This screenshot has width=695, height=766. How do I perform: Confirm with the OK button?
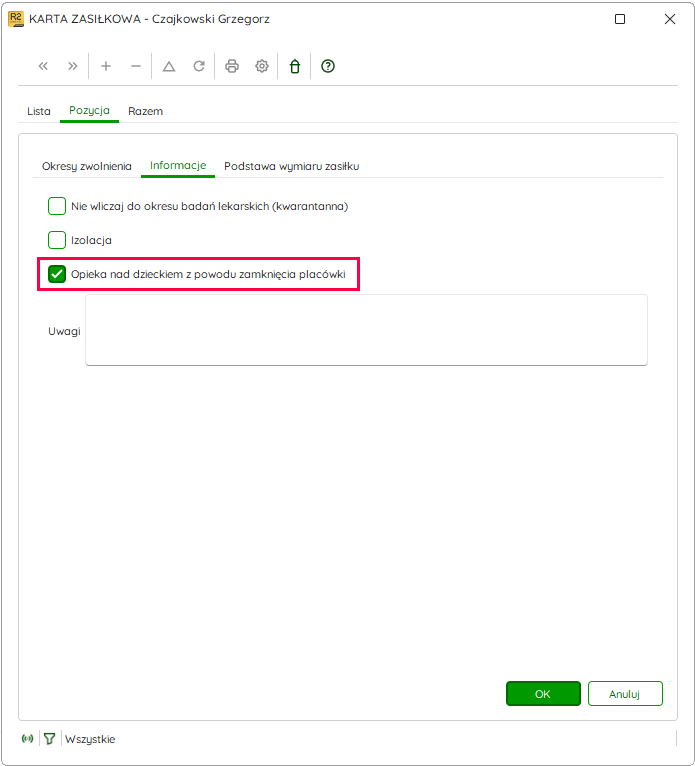[543, 694]
